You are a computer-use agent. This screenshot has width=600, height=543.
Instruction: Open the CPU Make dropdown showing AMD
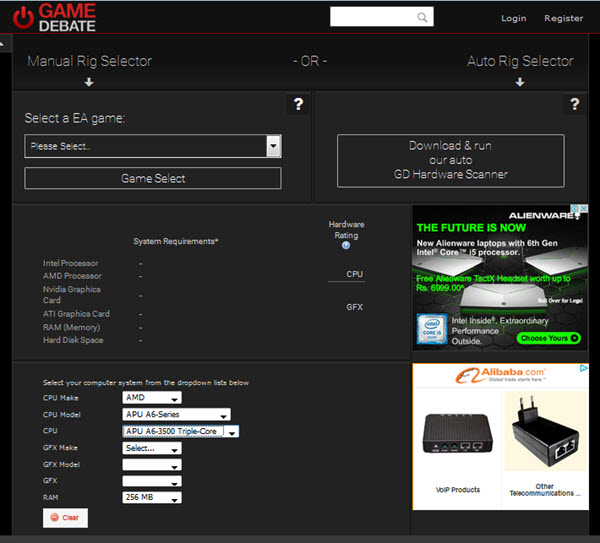click(152, 398)
